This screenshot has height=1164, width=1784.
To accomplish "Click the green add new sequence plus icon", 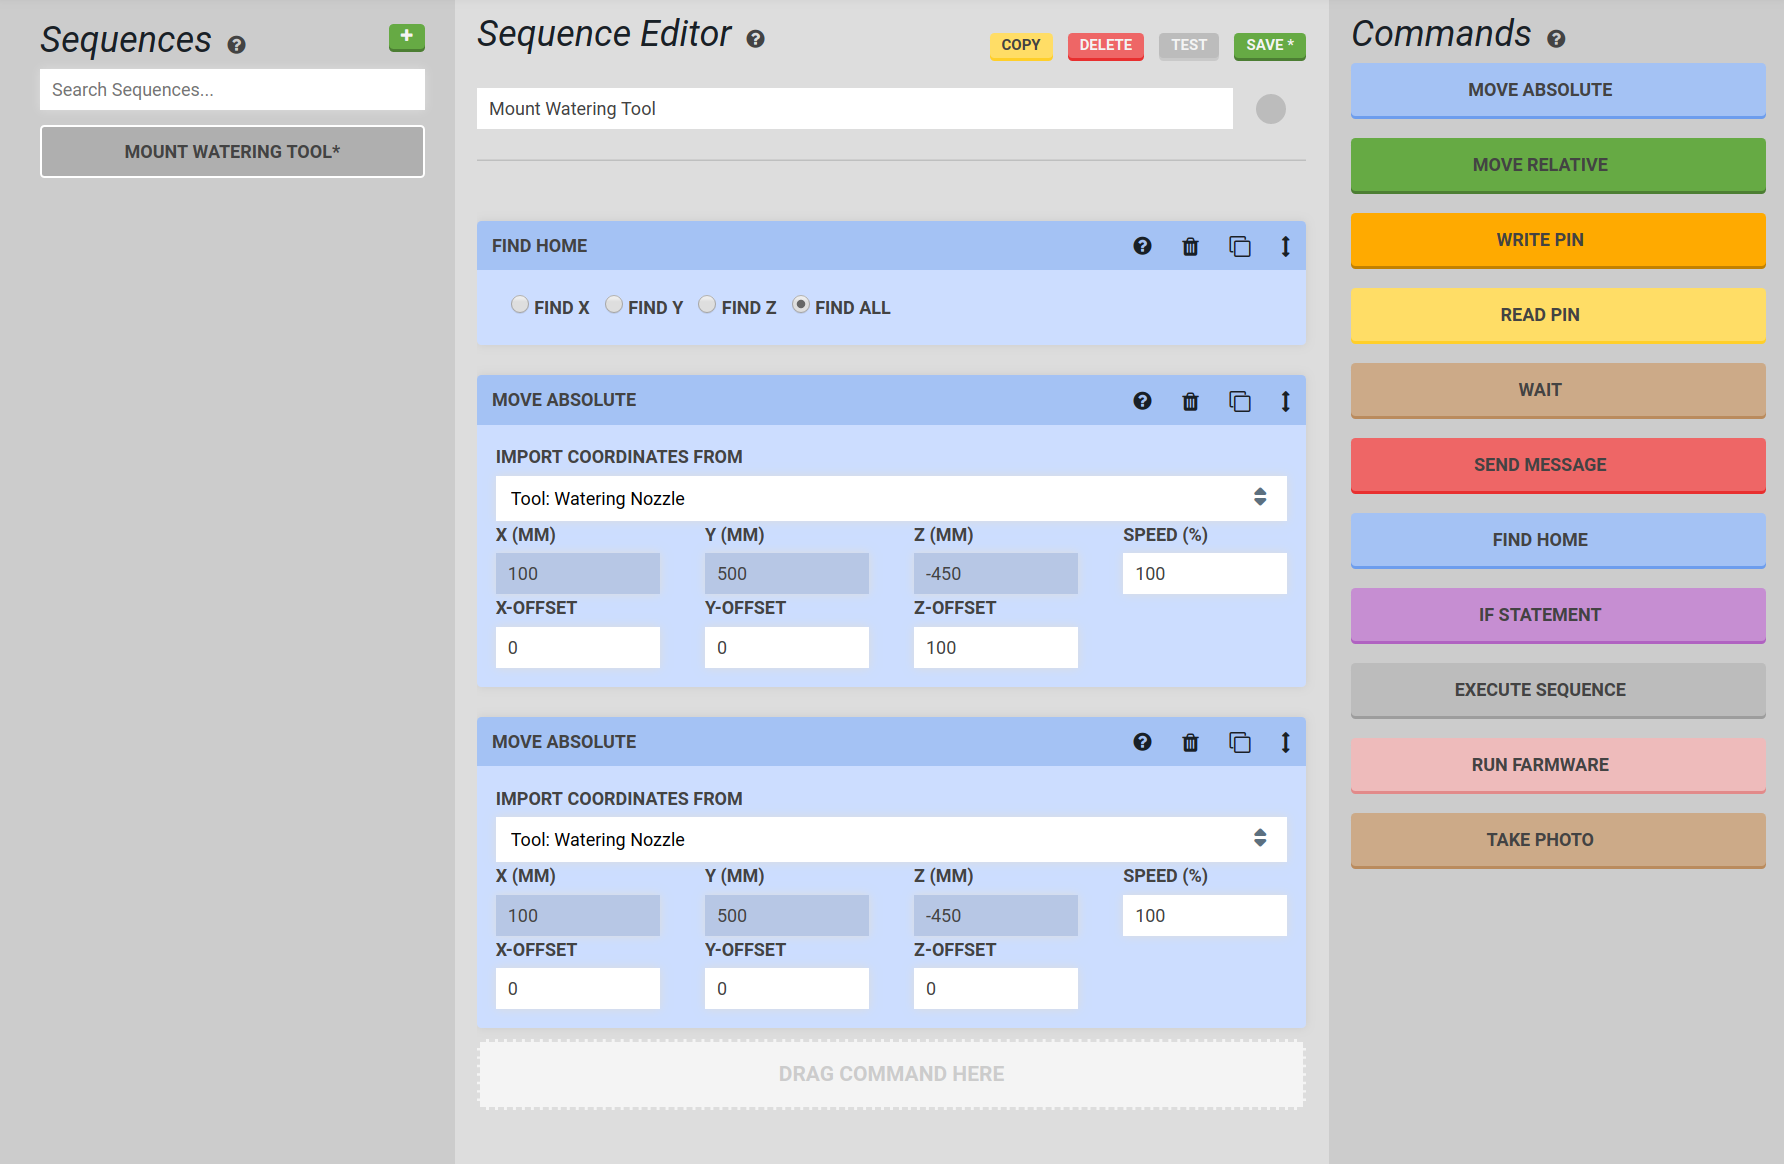I will tap(406, 37).
